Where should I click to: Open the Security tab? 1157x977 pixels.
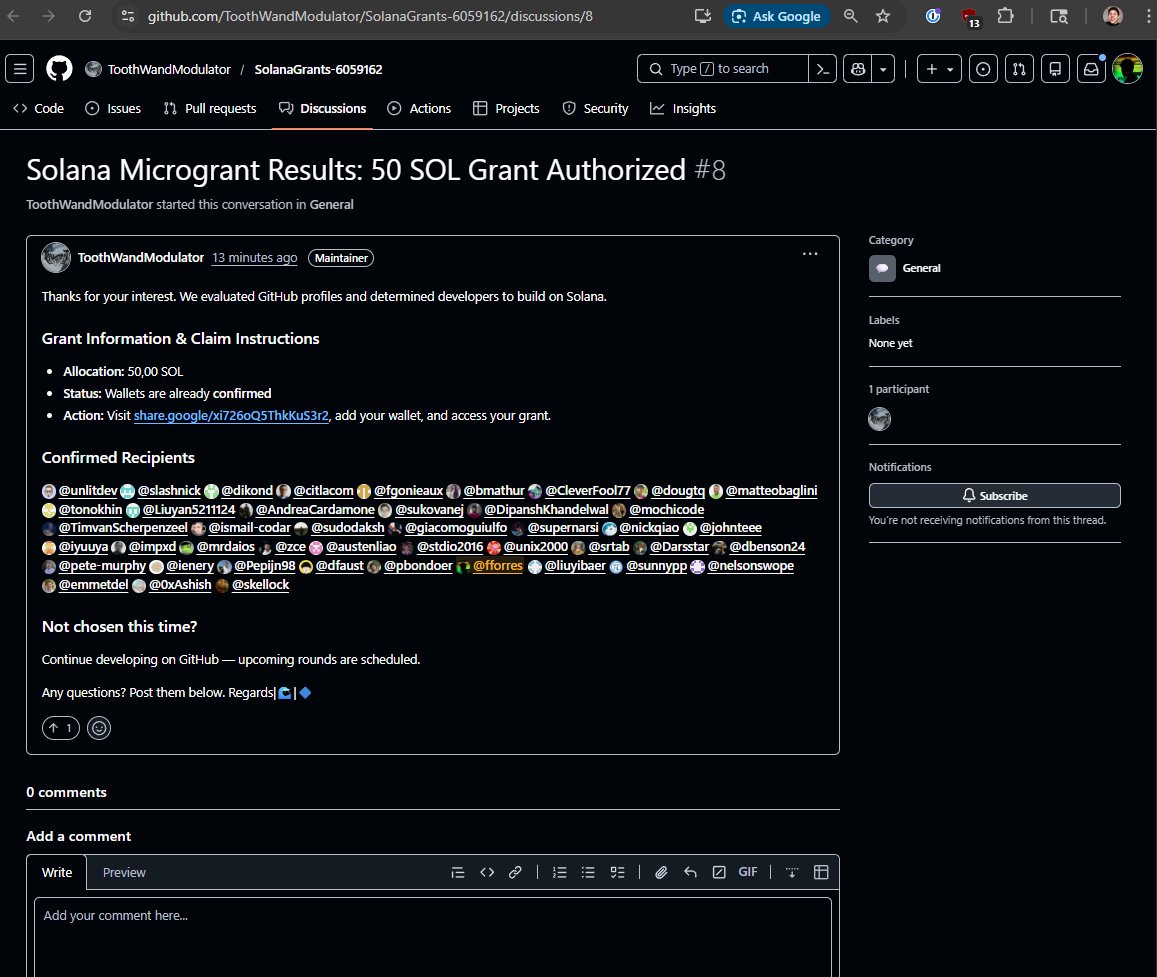pos(595,108)
